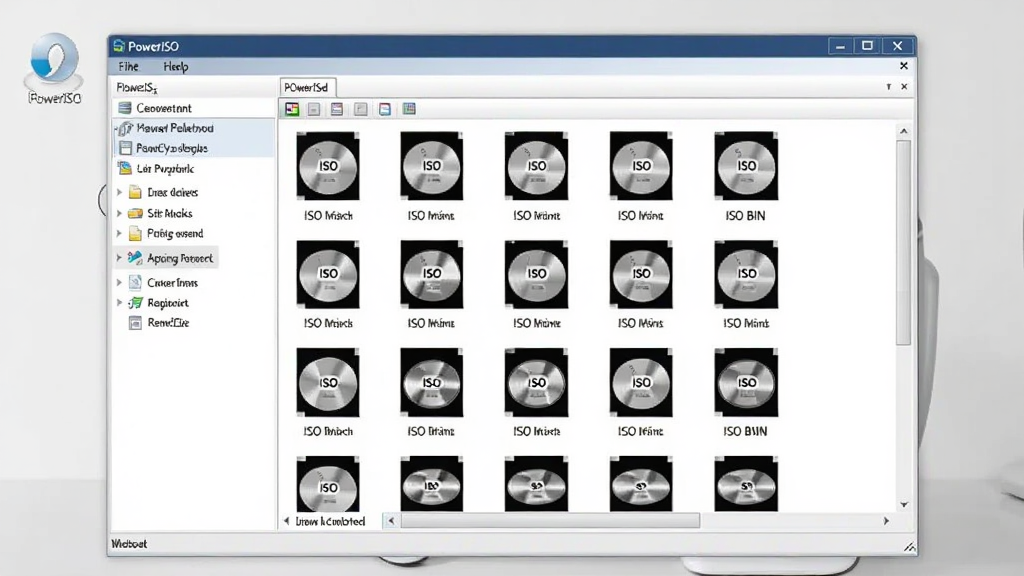Select the fourth ISO disc in the top row
1024x576 pixels.
641,166
